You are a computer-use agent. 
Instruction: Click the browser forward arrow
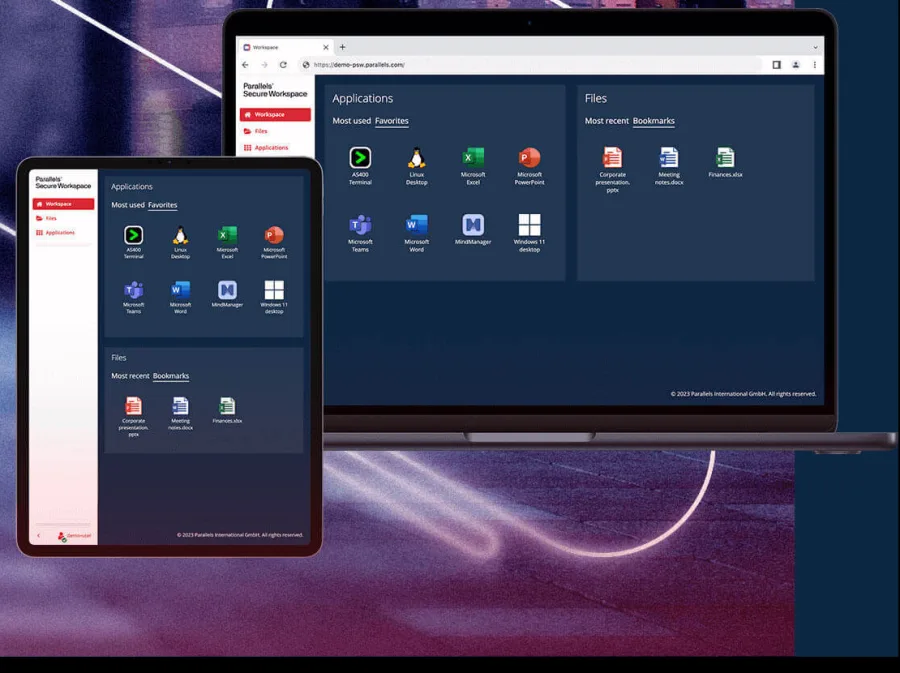pyautogui.click(x=264, y=65)
